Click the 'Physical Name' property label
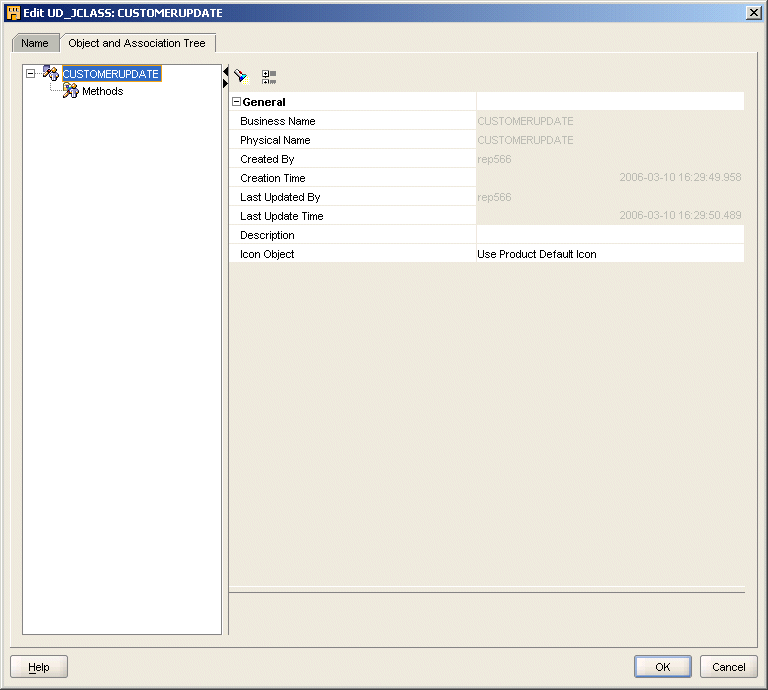 coord(275,140)
